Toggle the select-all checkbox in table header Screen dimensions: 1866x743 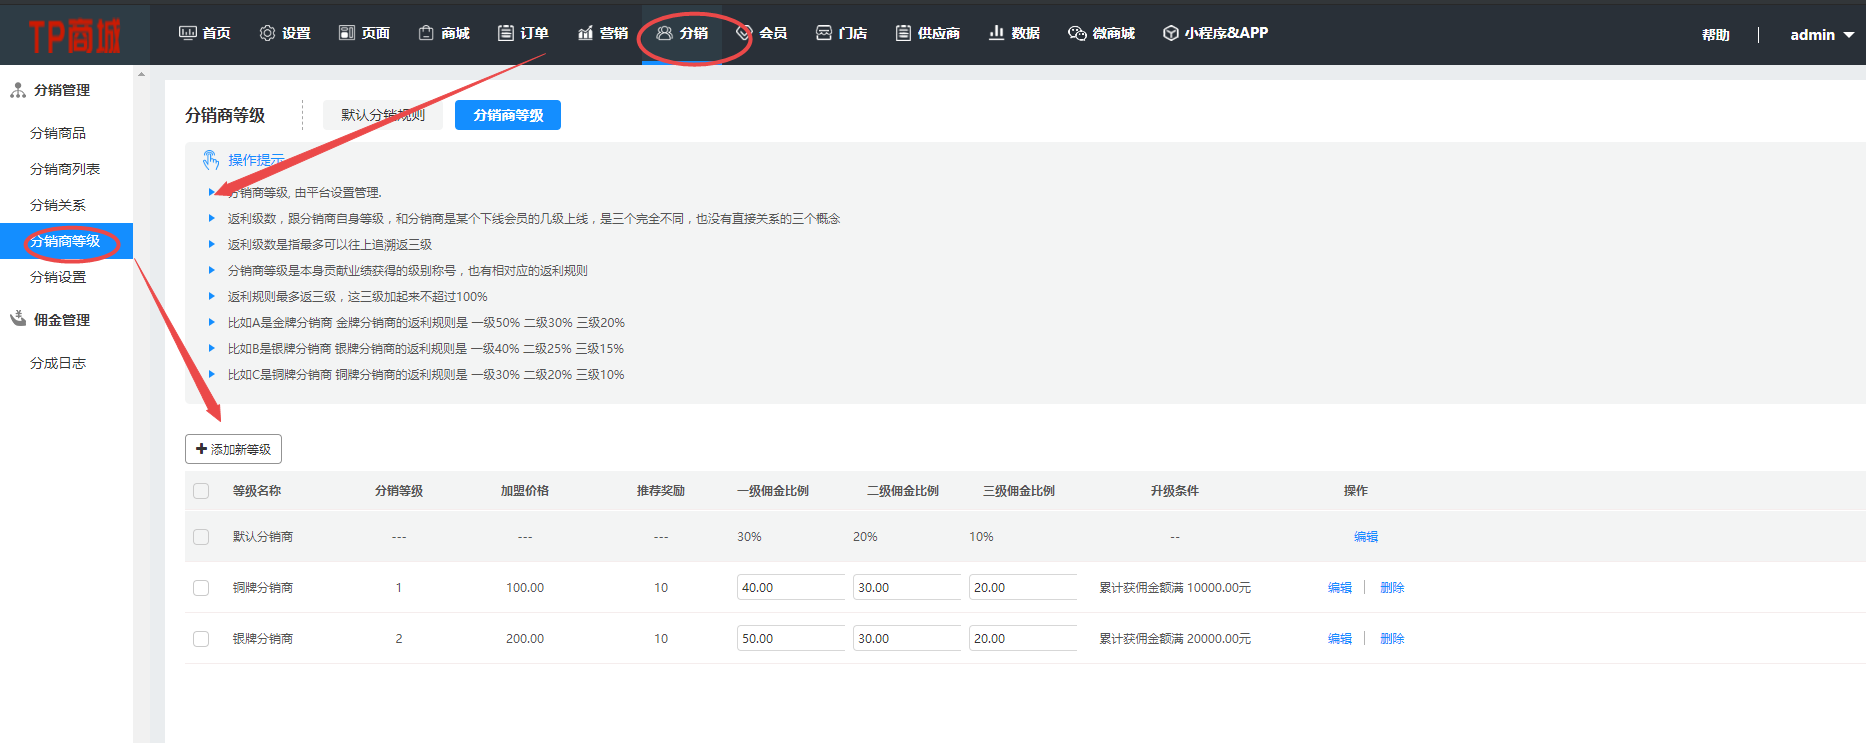(x=201, y=491)
